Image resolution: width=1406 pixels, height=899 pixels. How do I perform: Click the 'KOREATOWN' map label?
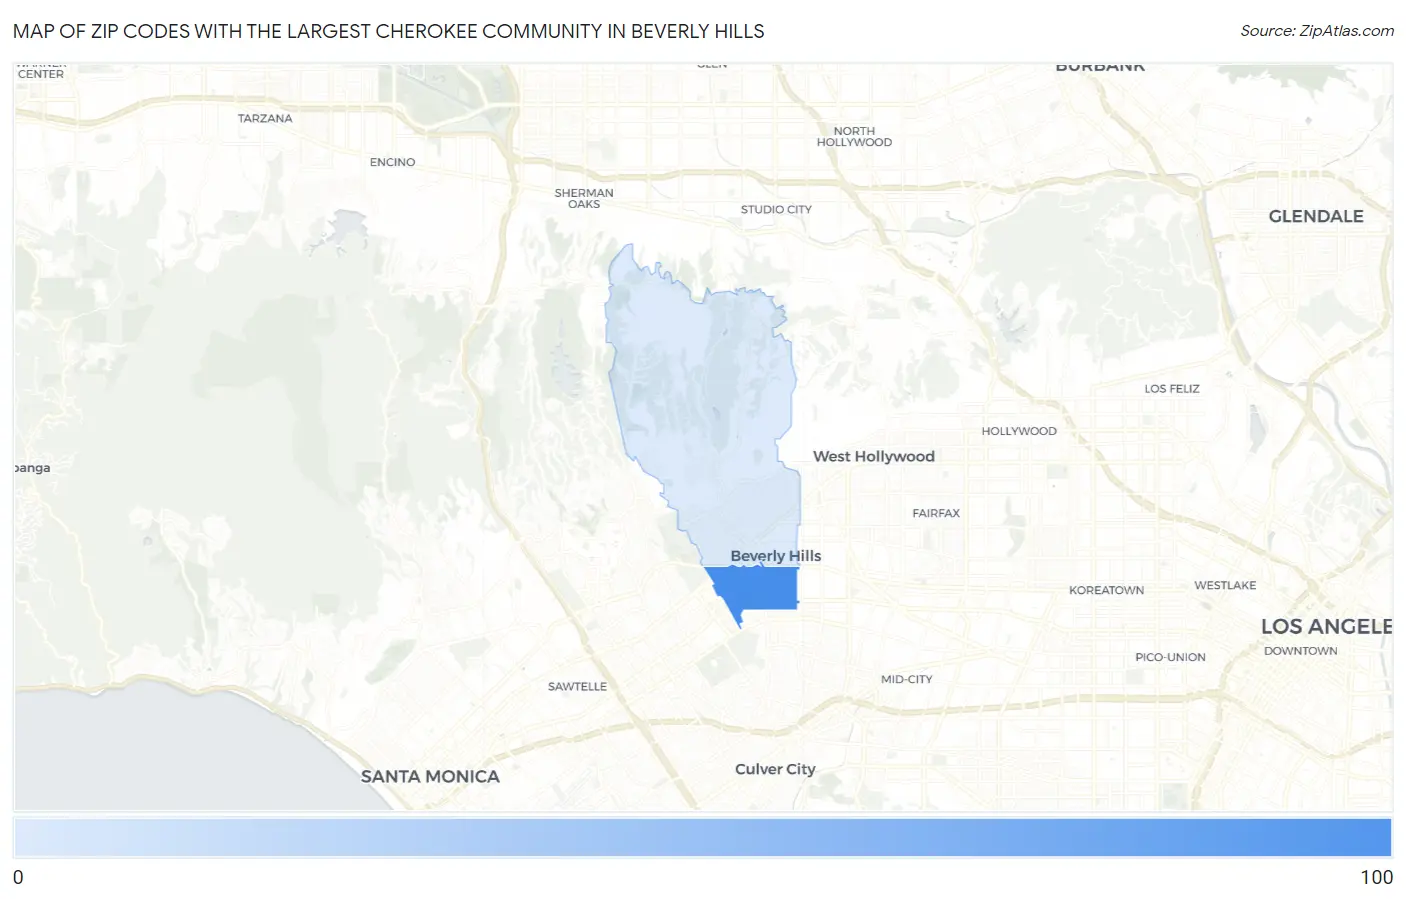[1106, 590]
